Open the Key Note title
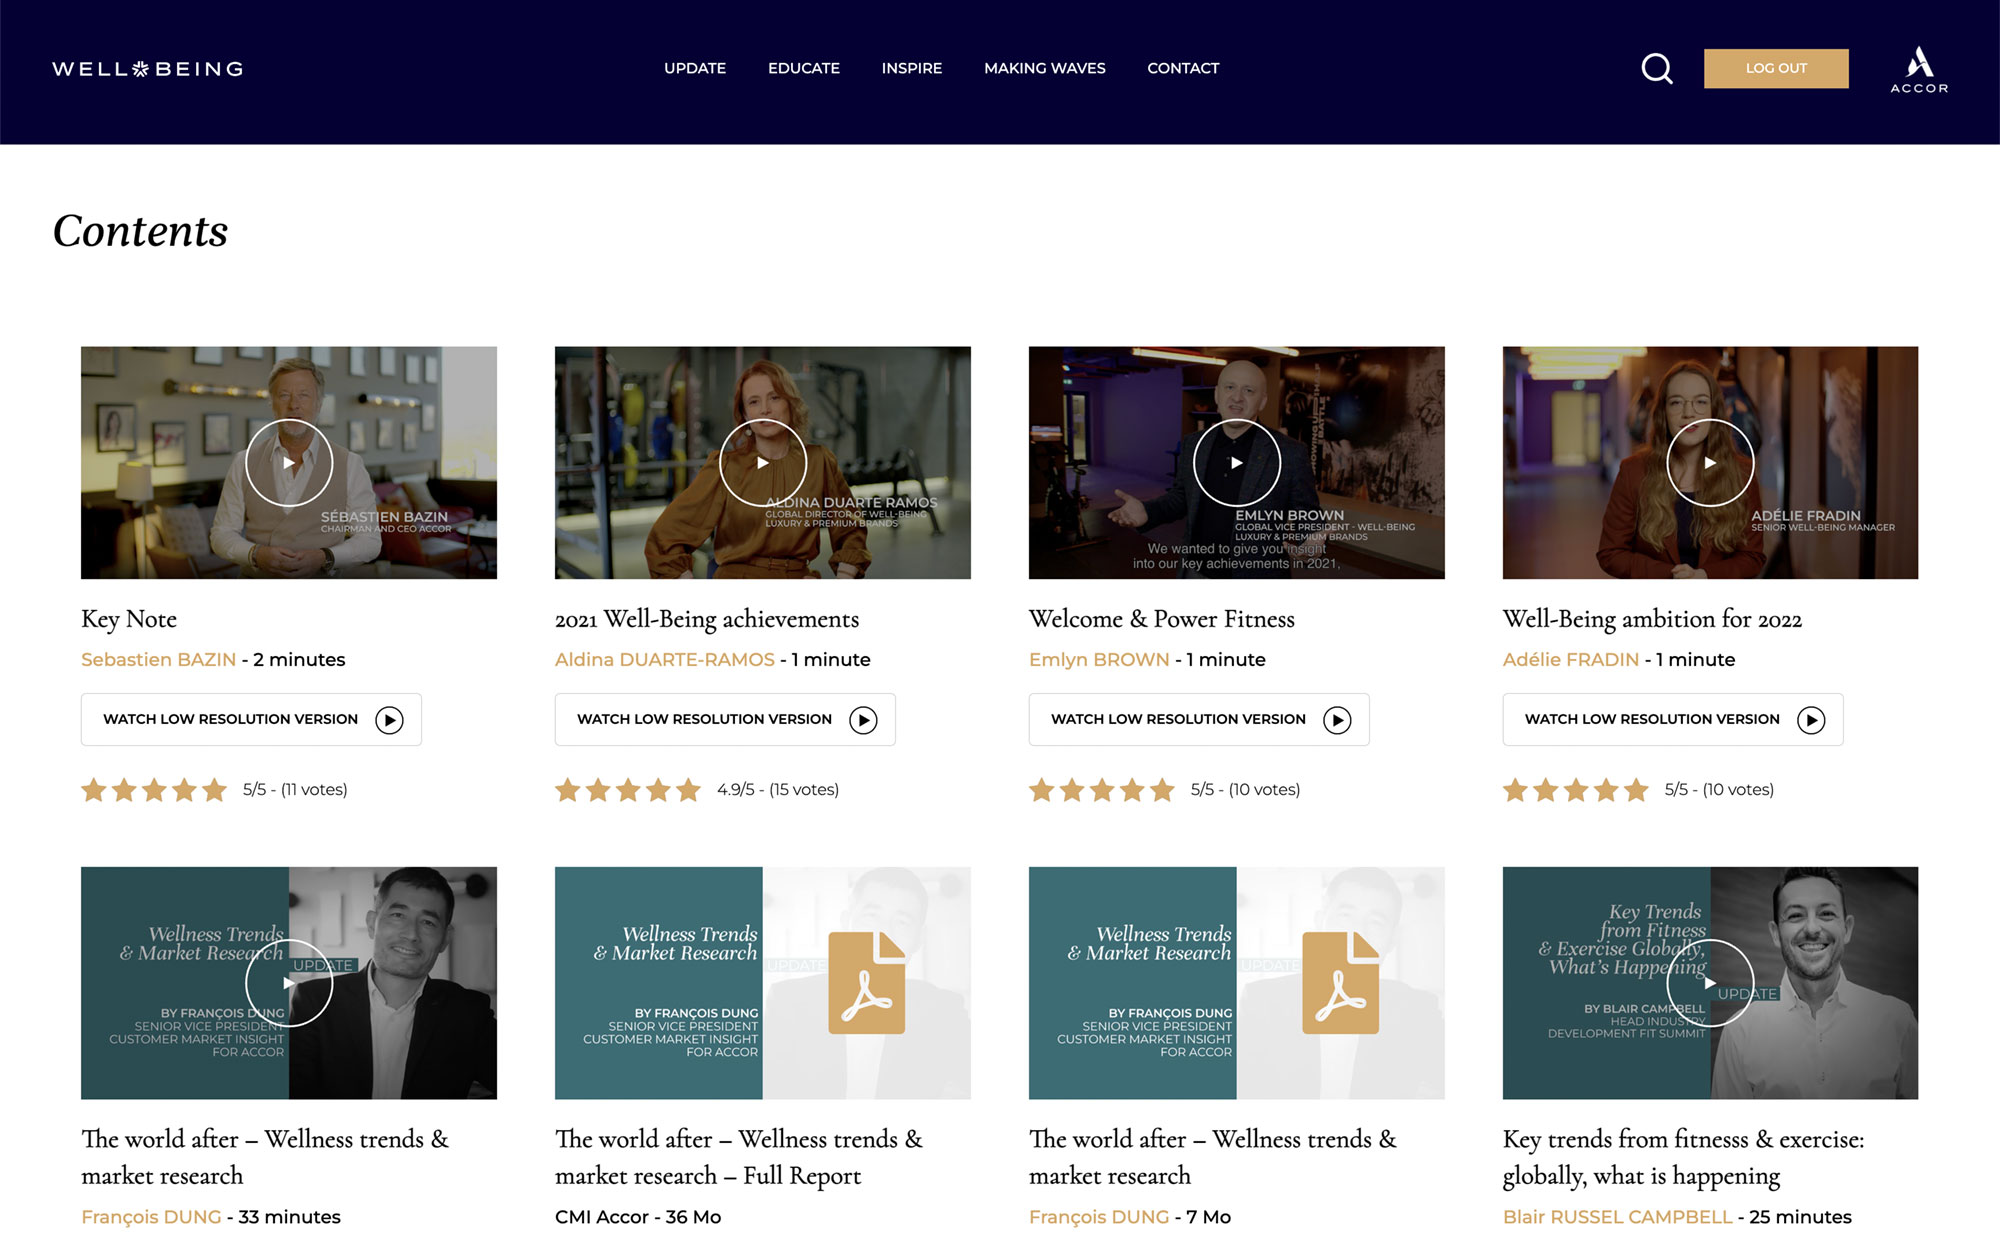 click(129, 619)
